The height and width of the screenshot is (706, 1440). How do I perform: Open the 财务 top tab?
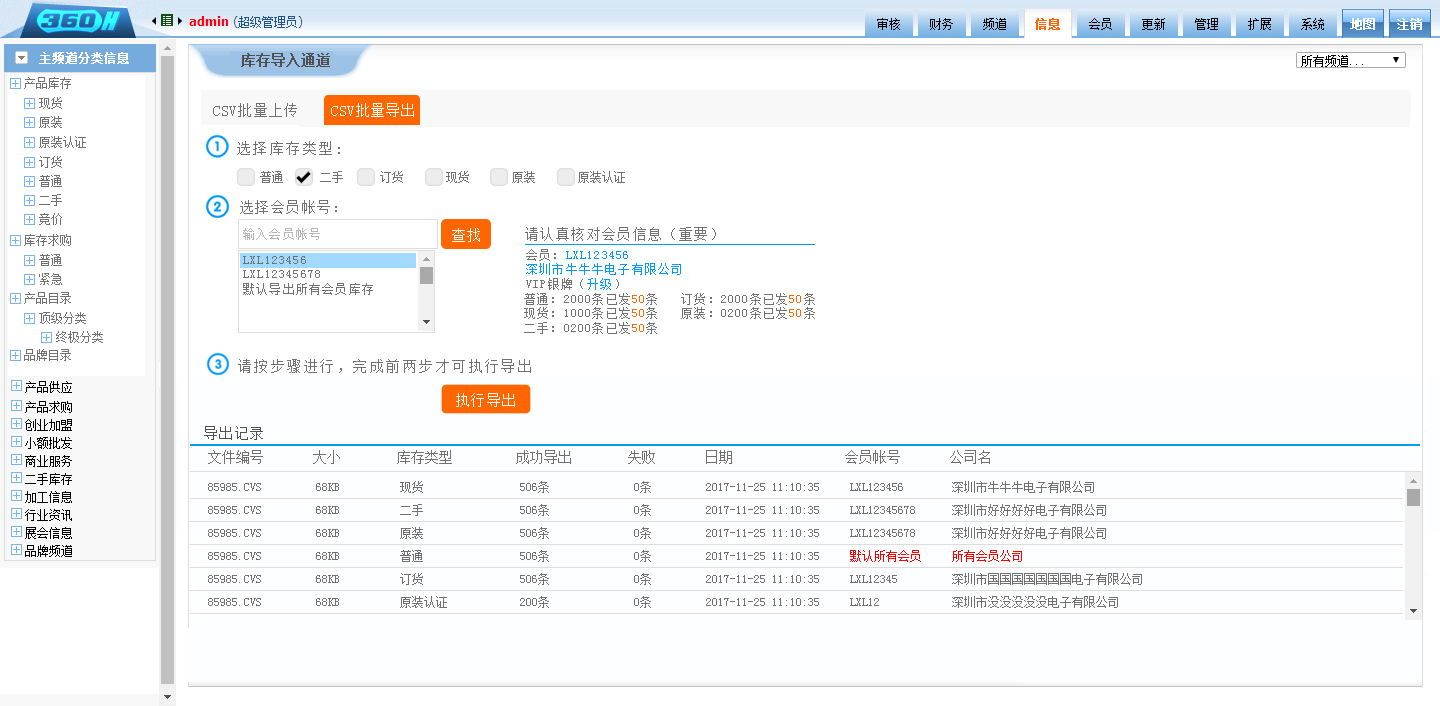(x=941, y=24)
